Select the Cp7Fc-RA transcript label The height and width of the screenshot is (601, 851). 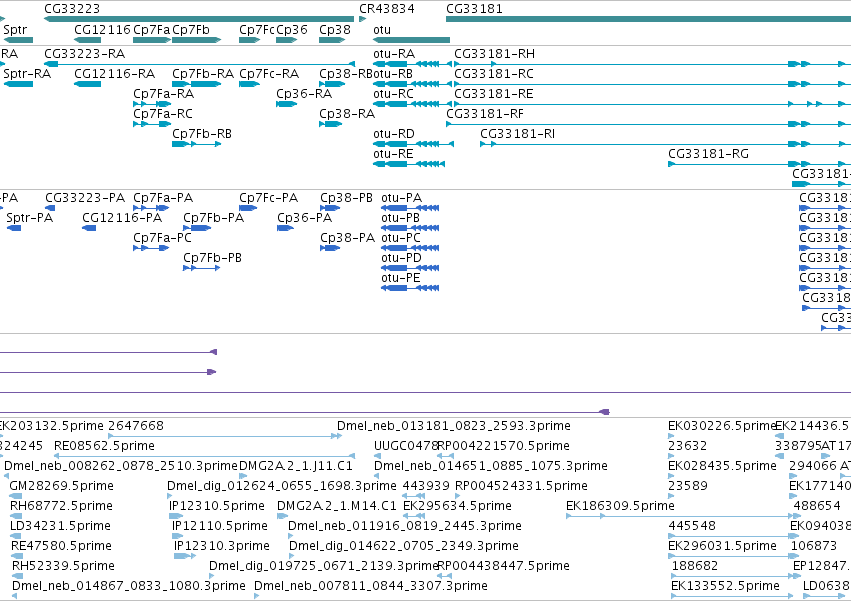click(x=269, y=74)
